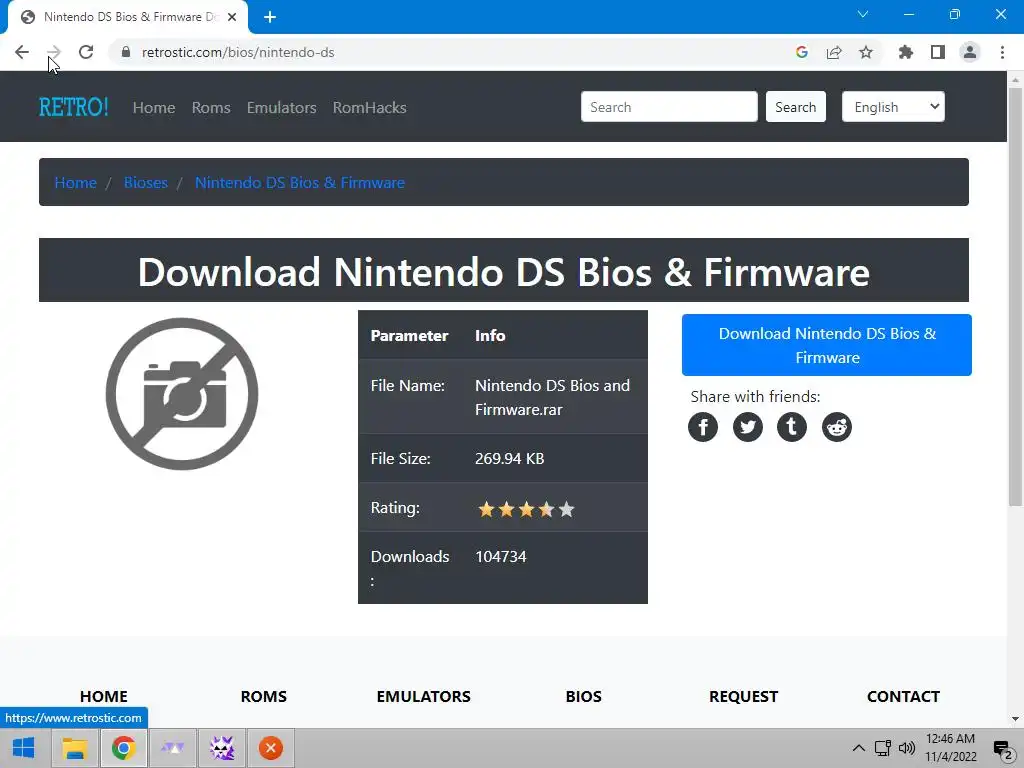Click the star rating row

point(526,509)
